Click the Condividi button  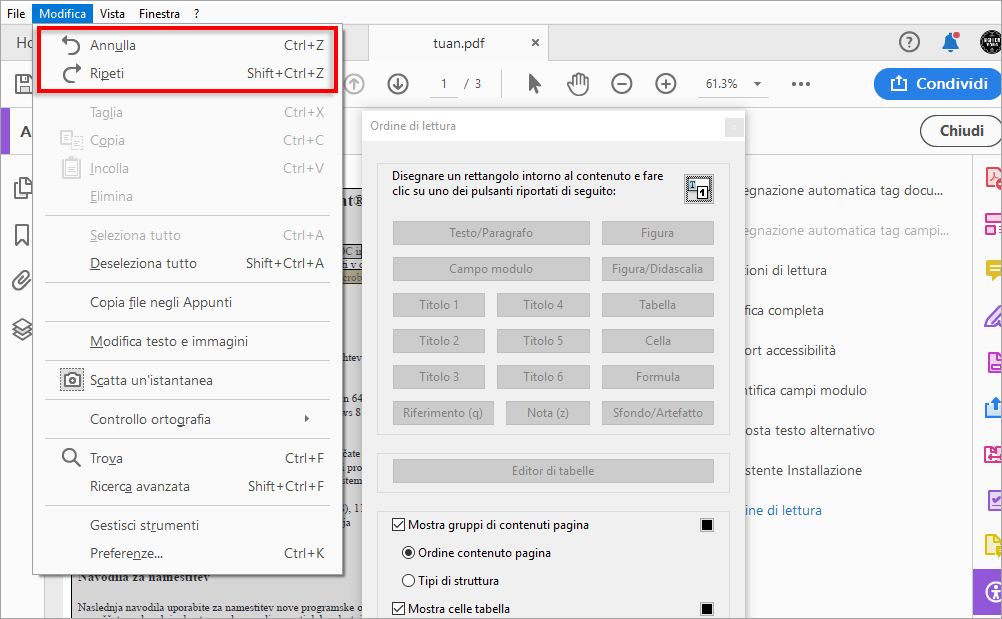936,84
